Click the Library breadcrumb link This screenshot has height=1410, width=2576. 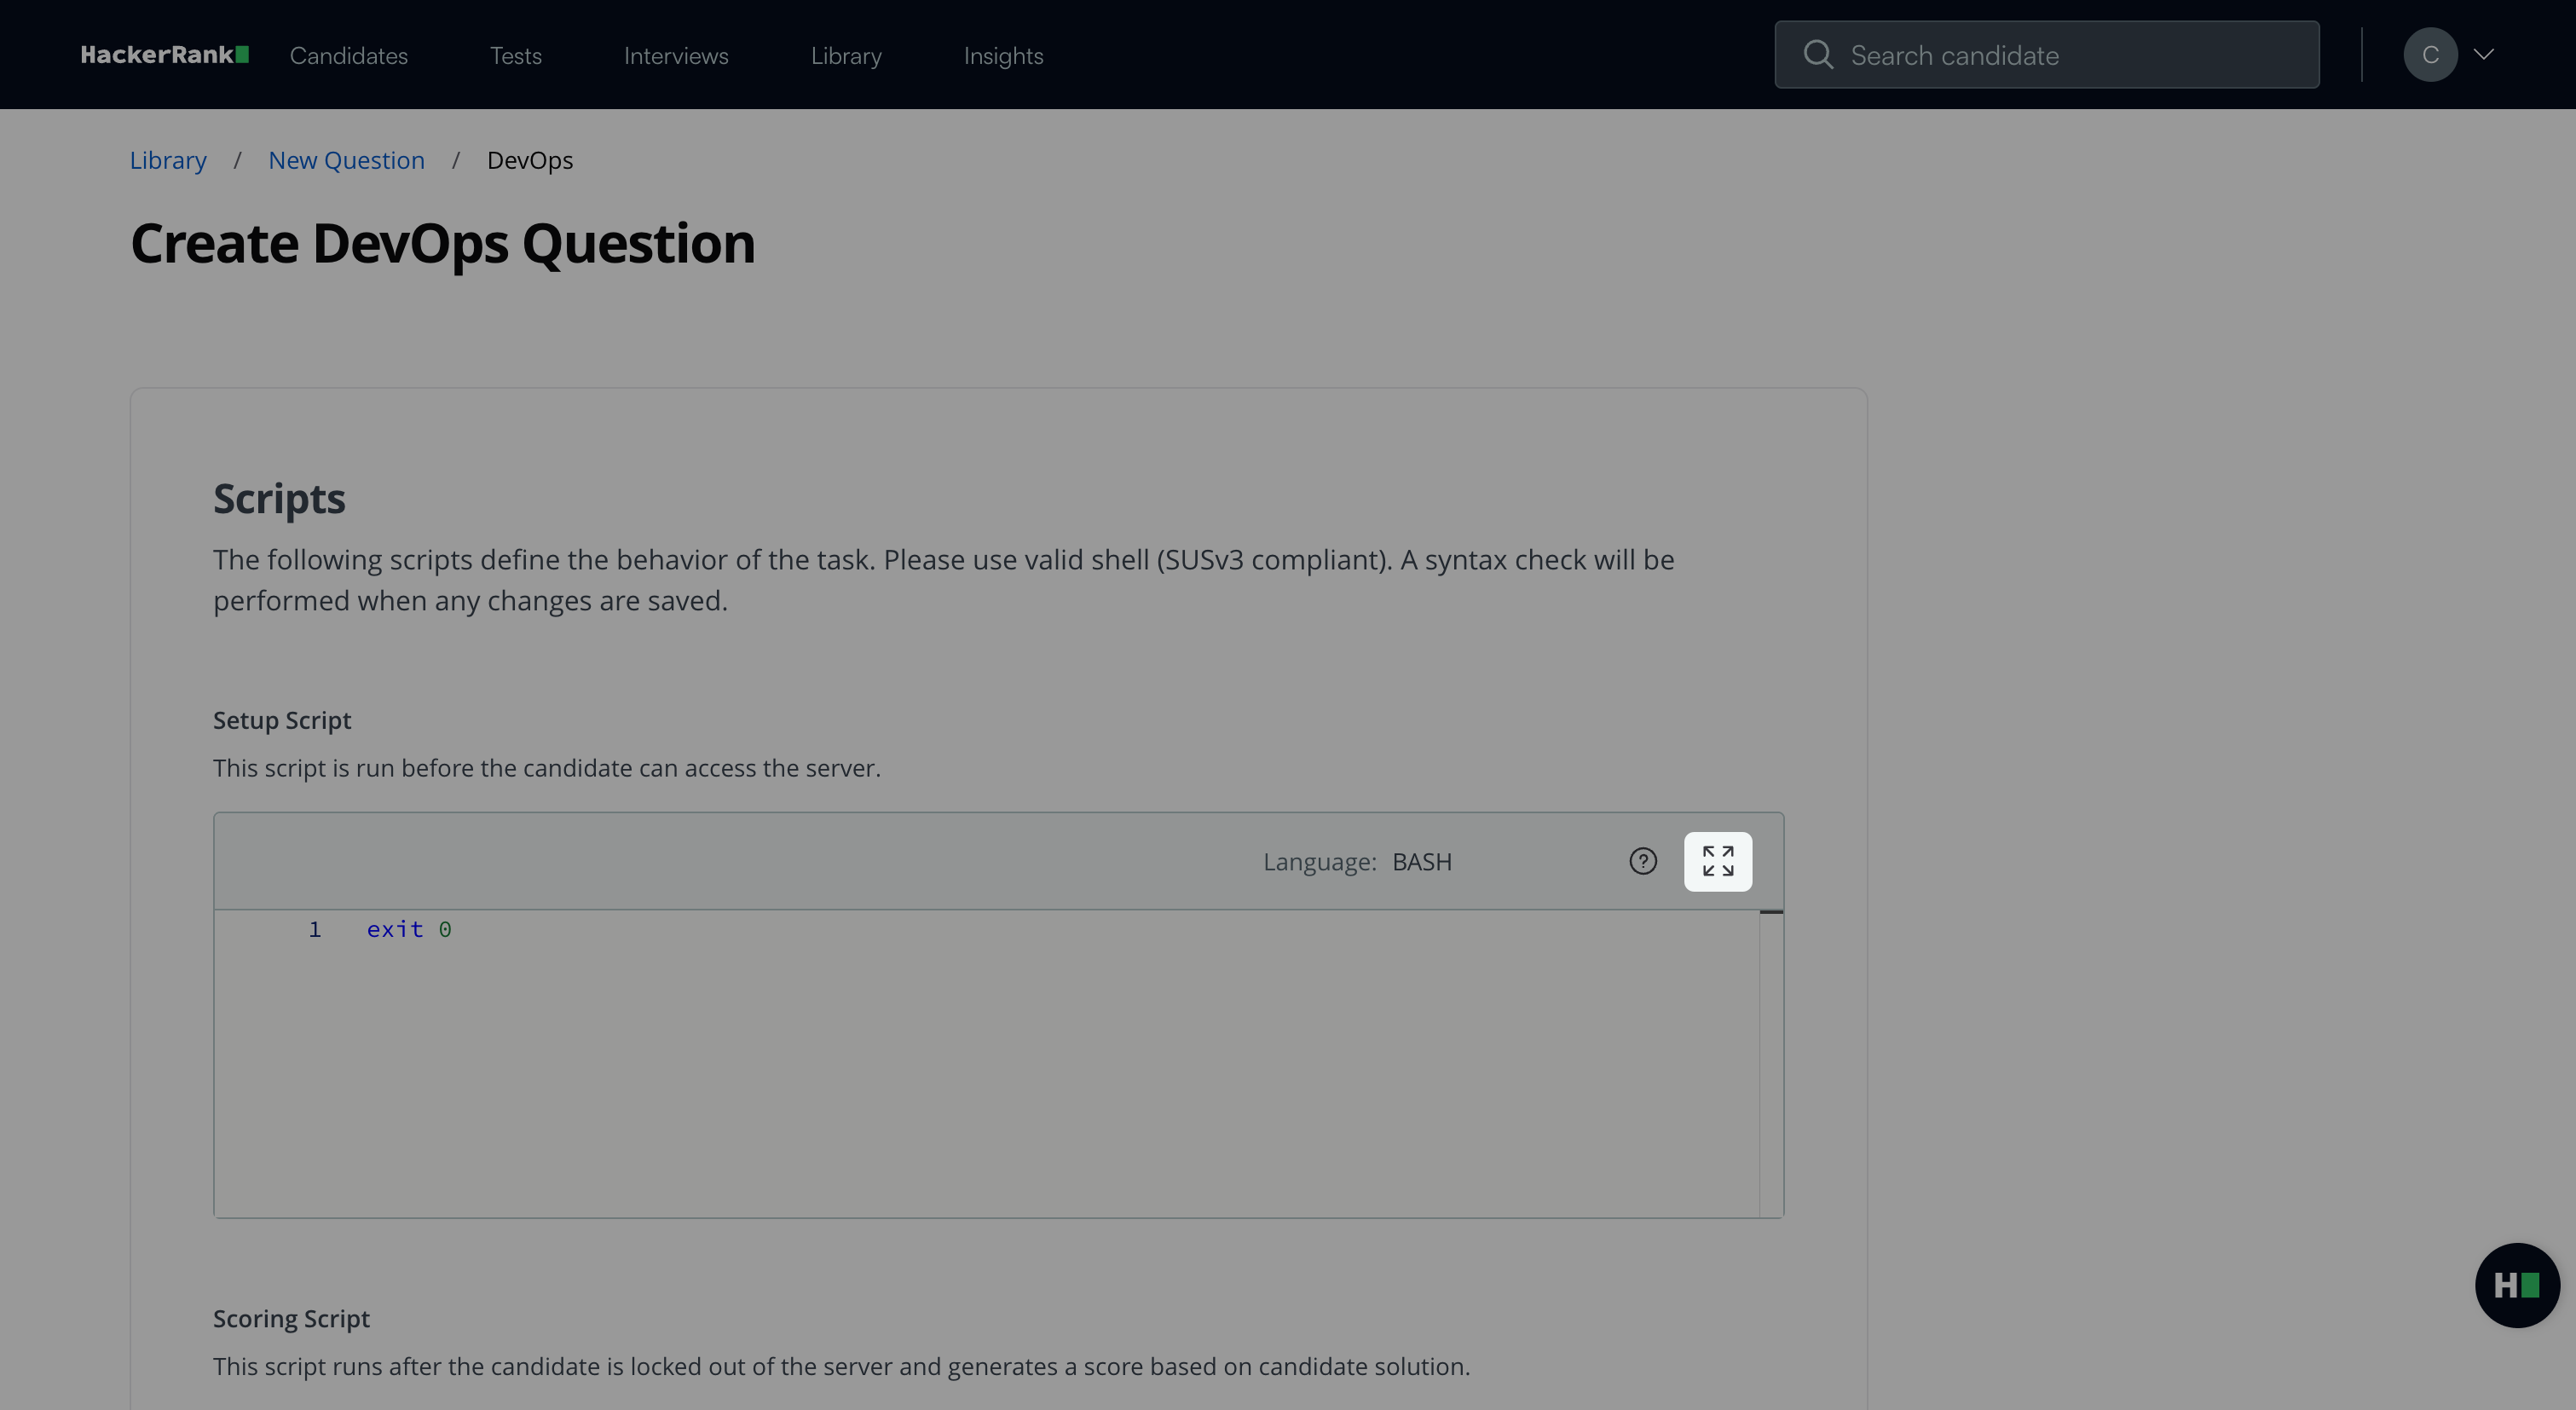point(168,160)
